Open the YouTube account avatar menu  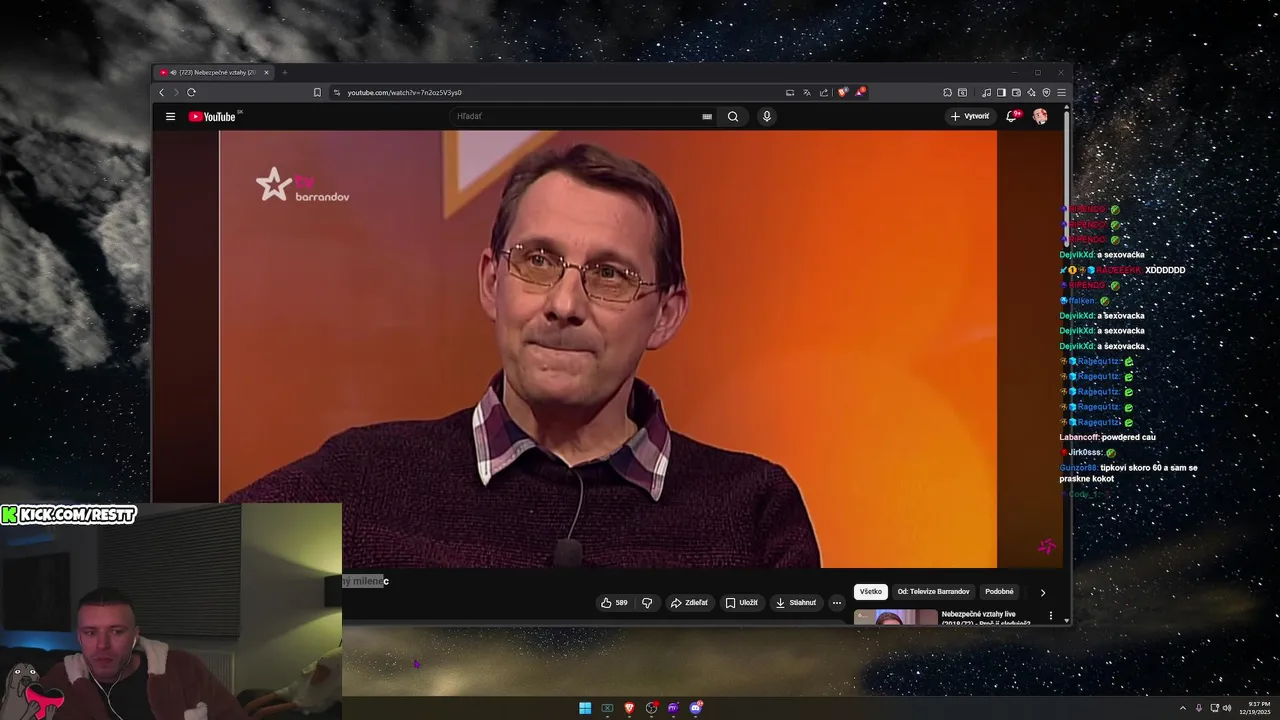point(1040,116)
